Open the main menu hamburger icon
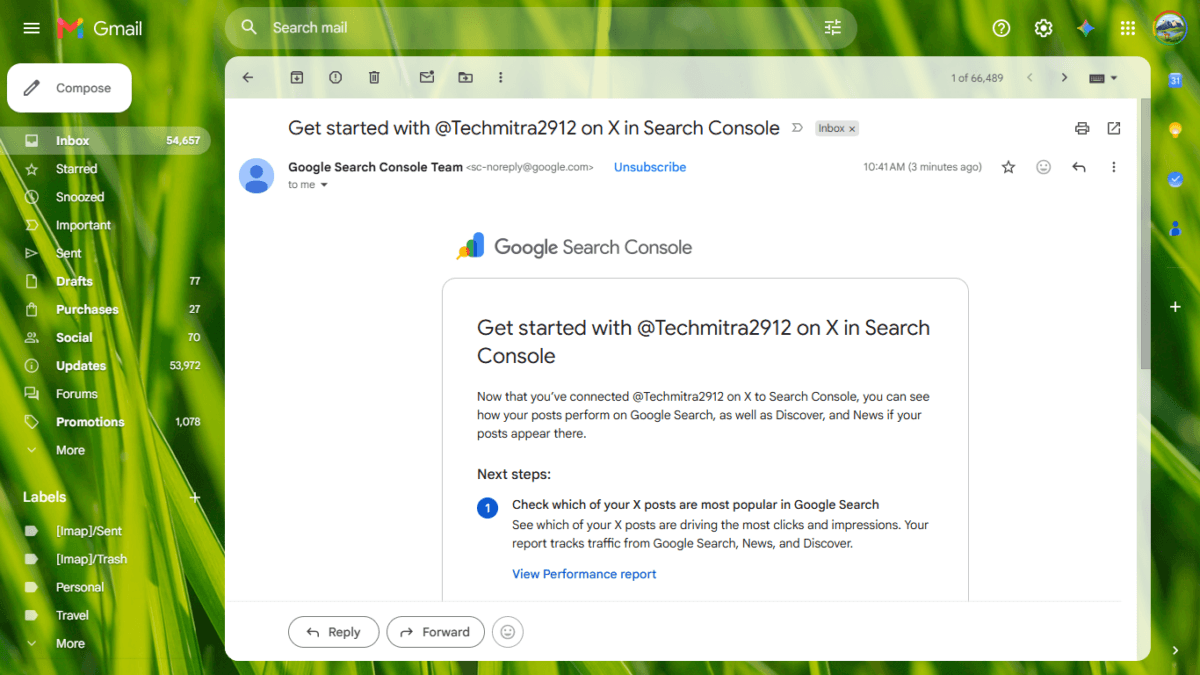Viewport: 1200px width, 675px height. (31, 28)
